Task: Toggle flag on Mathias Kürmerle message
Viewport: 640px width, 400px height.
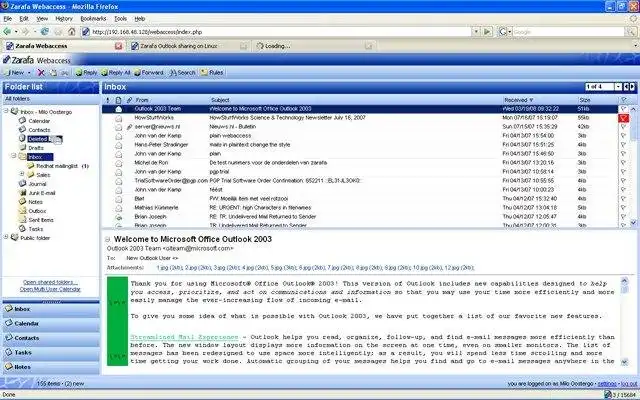Action: click(x=623, y=208)
